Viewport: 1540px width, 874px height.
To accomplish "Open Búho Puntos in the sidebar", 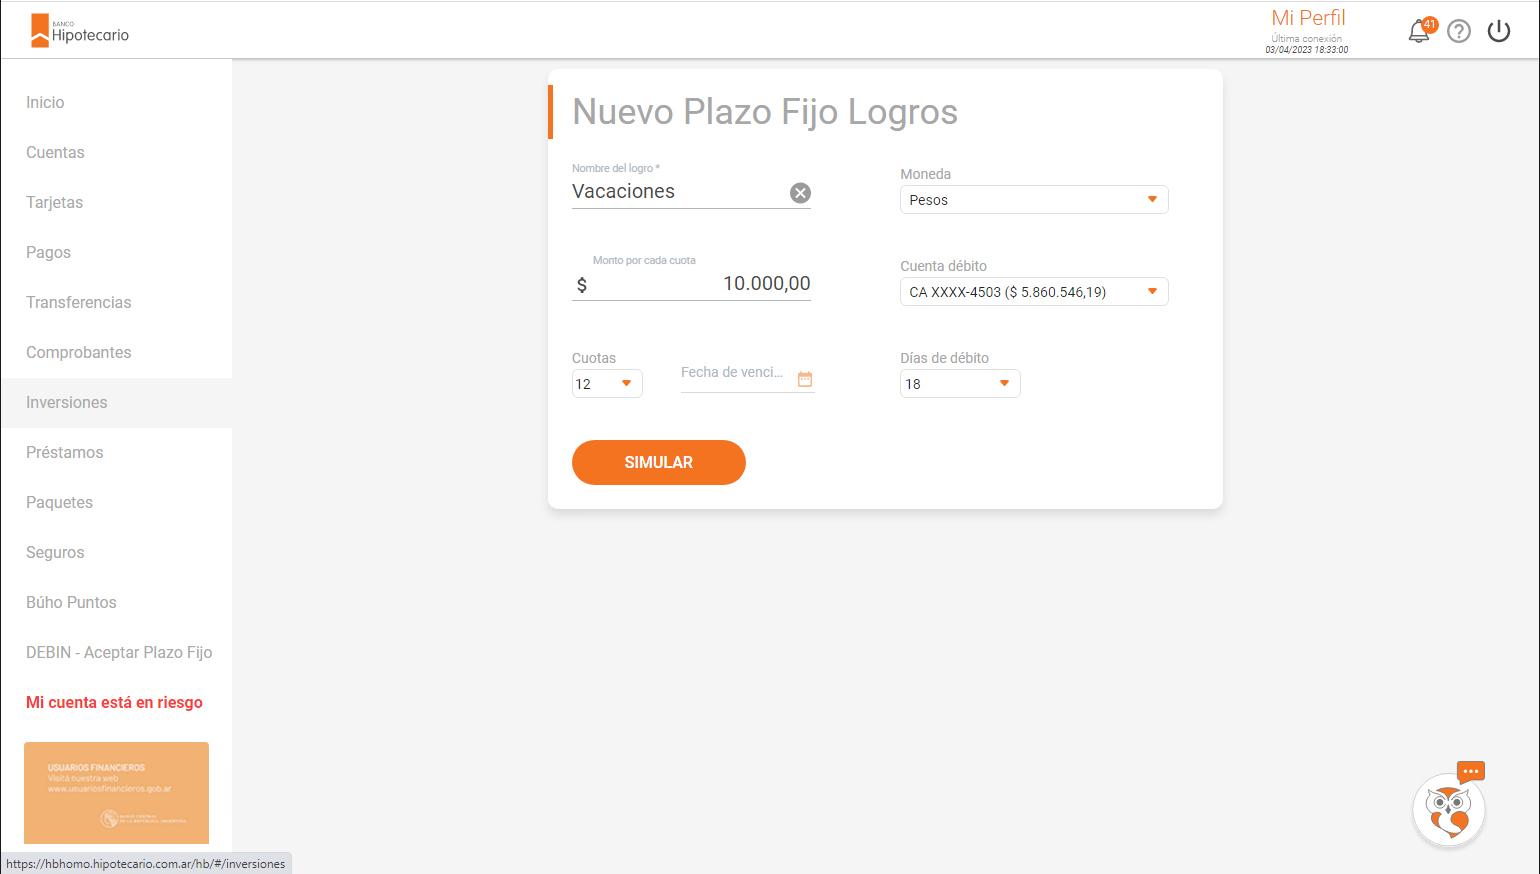I will click(71, 603).
